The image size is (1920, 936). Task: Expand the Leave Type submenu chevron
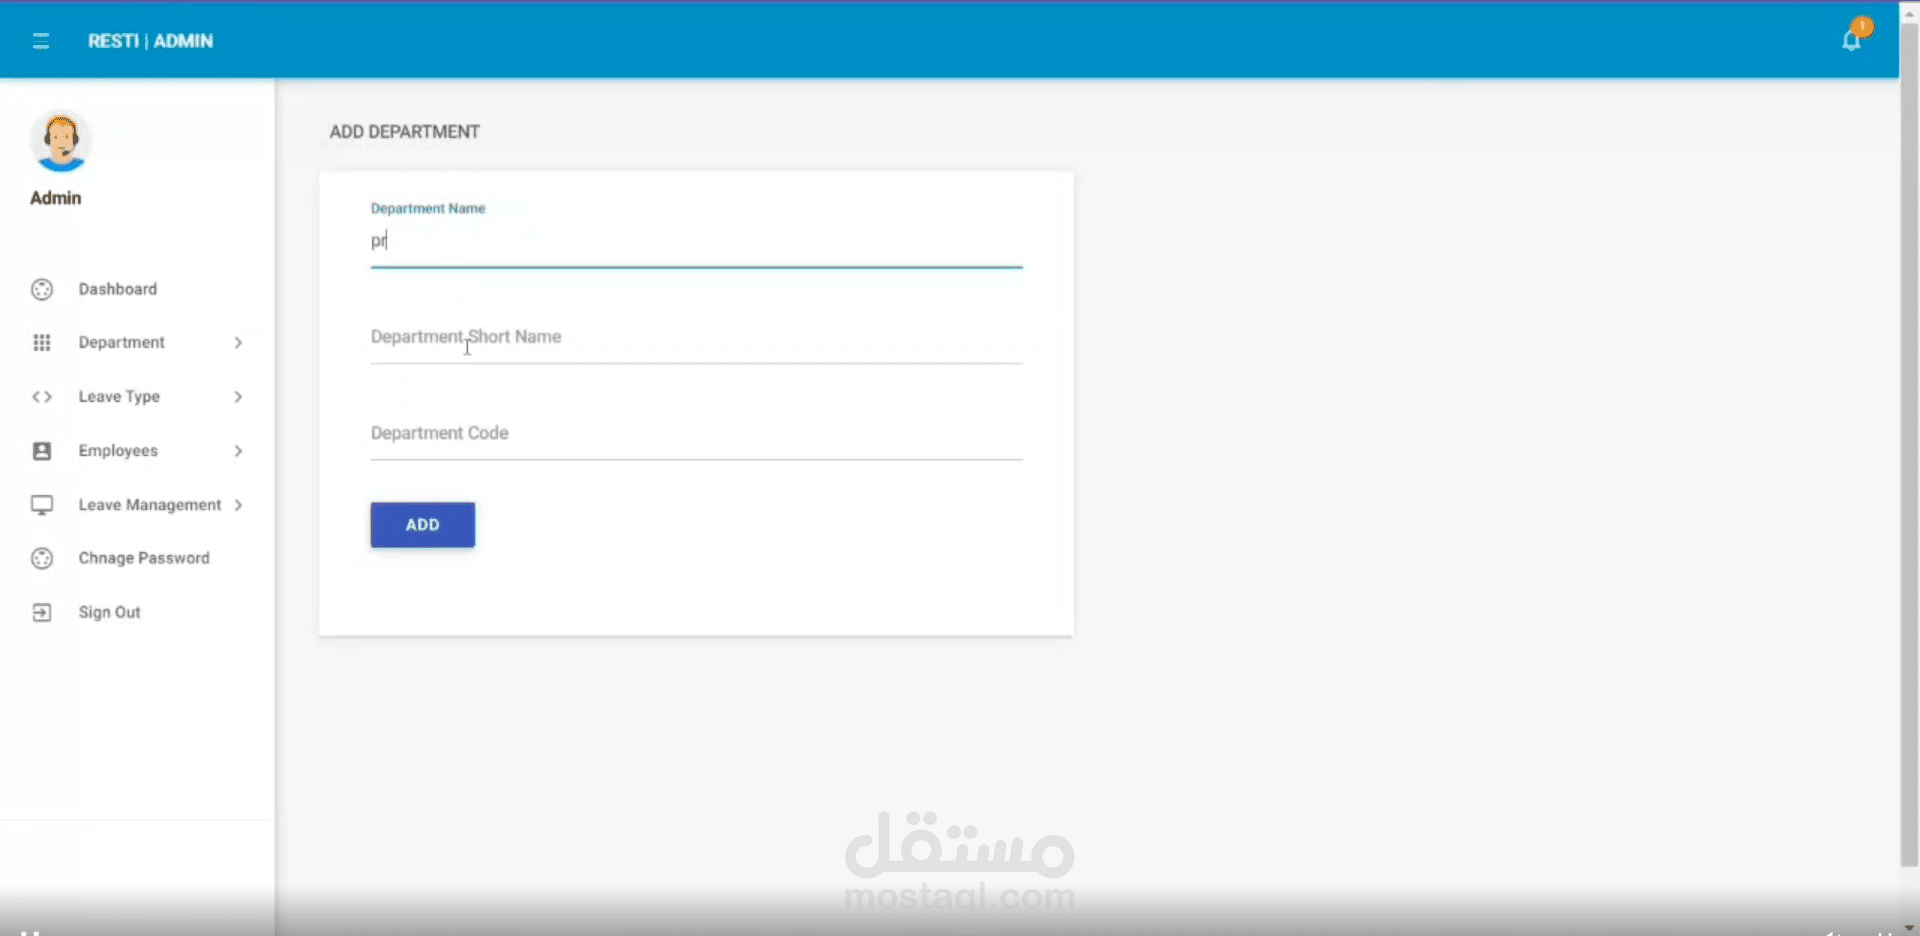[236, 396]
